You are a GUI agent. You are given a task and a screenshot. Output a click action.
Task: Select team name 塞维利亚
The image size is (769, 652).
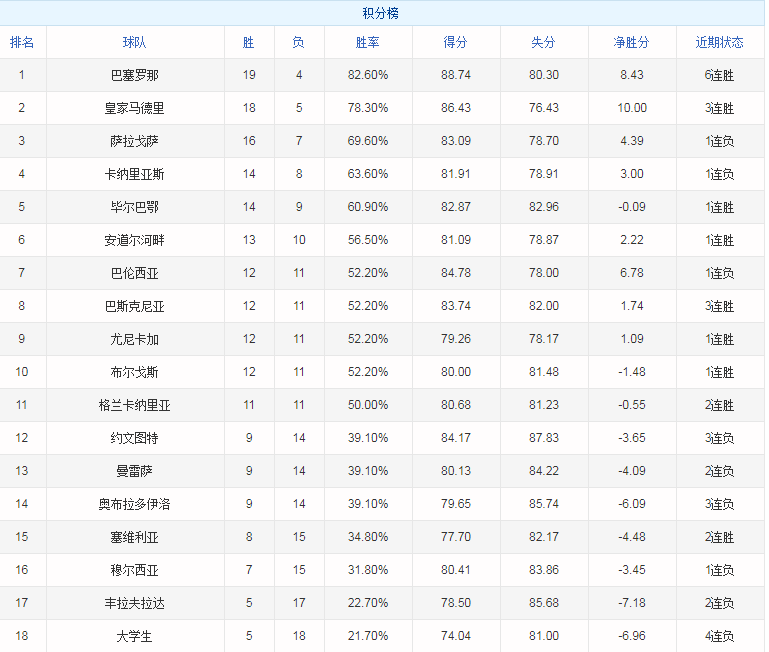[x=134, y=537]
